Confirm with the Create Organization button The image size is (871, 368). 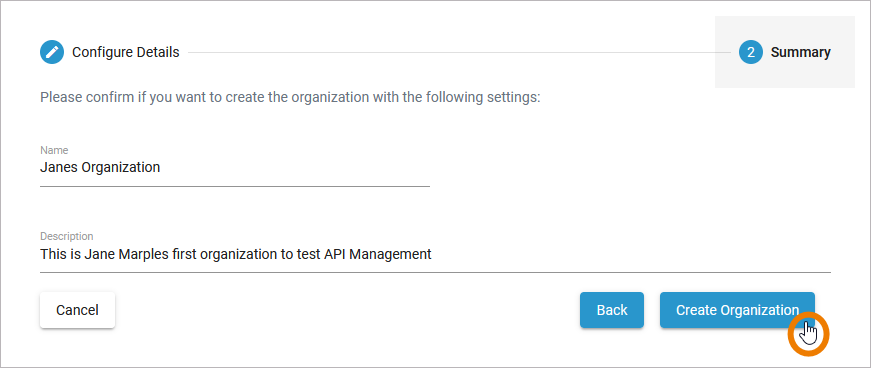click(737, 310)
